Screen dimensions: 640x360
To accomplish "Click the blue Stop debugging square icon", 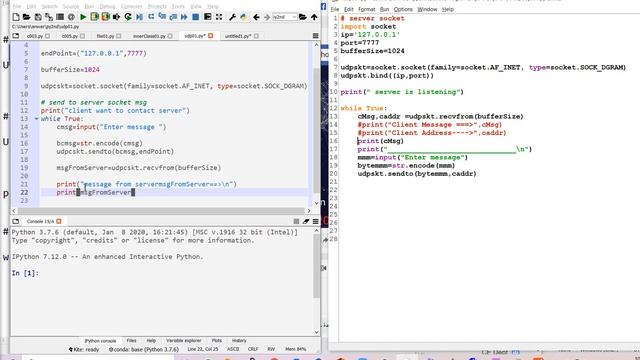I will pyautogui.click(x=196, y=17).
